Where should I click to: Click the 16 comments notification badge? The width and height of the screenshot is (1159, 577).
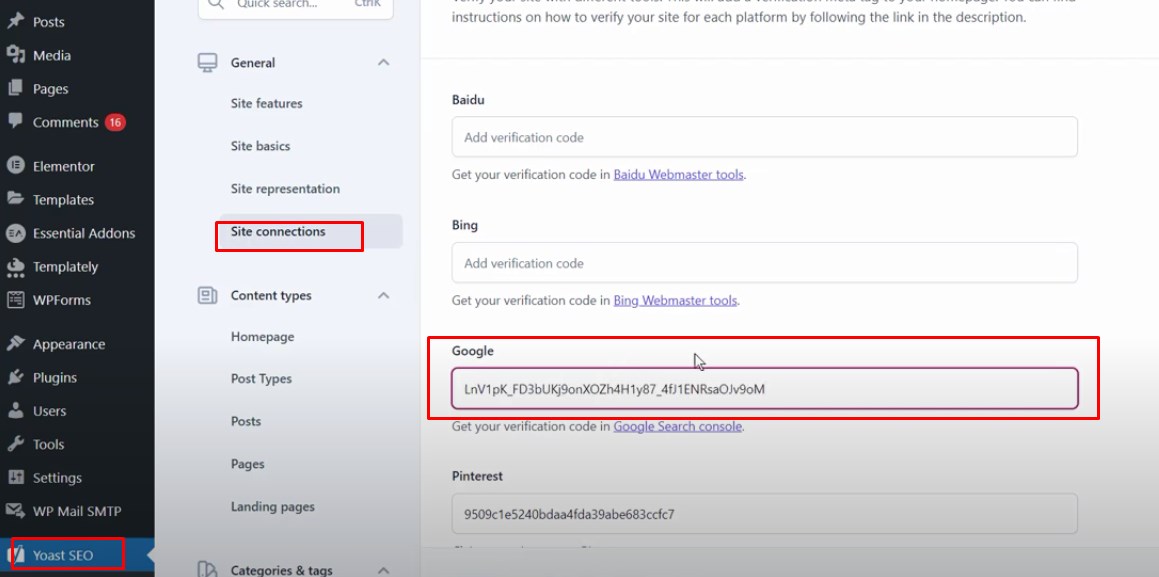pyautogui.click(x=115, y=123)
